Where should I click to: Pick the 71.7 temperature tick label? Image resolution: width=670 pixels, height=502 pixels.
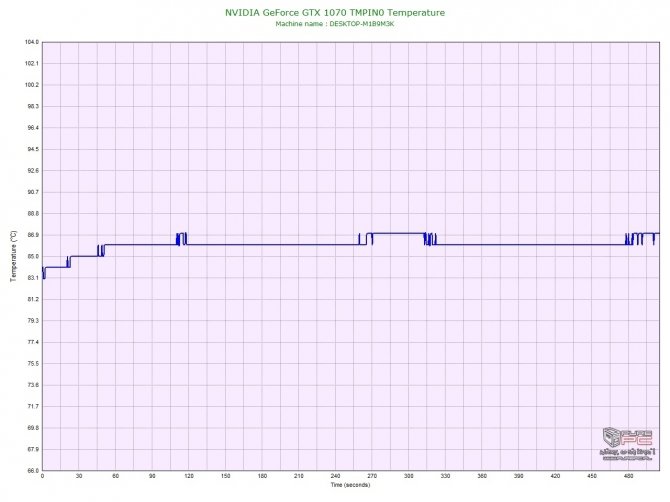[33, 406]
